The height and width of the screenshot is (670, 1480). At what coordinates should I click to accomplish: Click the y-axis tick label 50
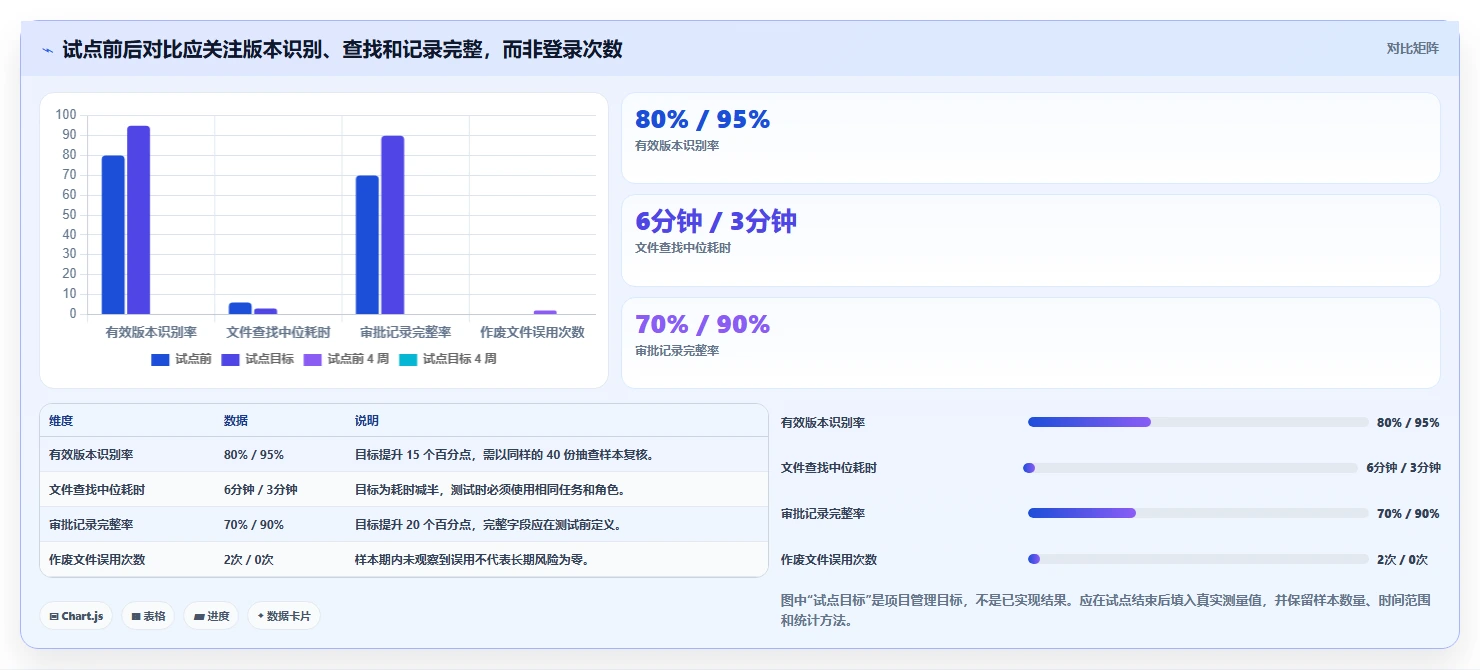coord(69,214)
